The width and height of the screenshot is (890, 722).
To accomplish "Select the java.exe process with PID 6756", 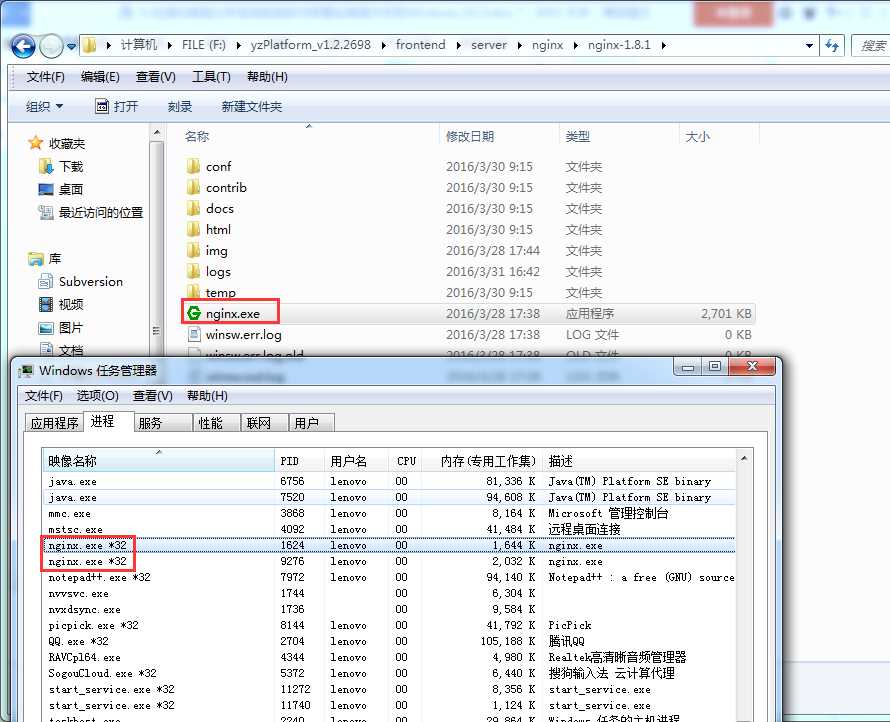I will [389, 481].
